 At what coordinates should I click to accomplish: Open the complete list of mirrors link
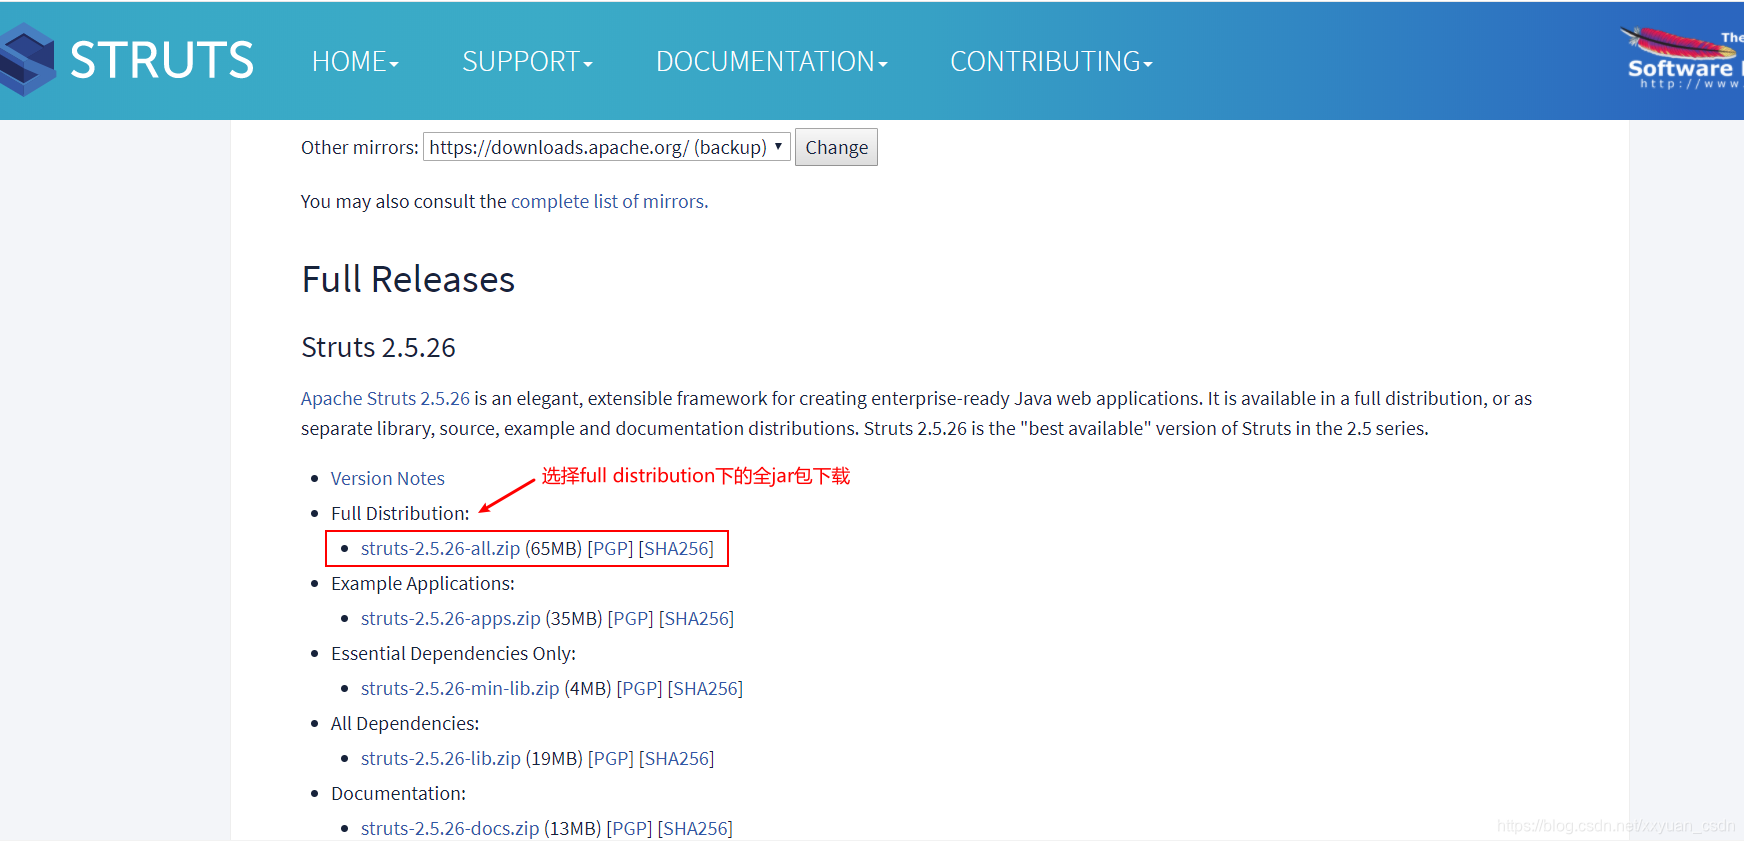point(608,201)
